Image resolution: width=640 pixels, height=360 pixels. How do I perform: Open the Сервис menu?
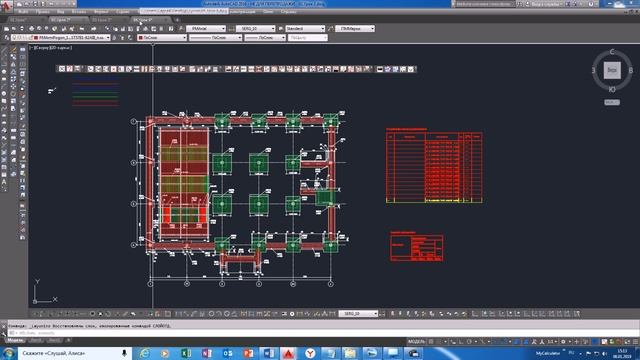tap(122, 12)
